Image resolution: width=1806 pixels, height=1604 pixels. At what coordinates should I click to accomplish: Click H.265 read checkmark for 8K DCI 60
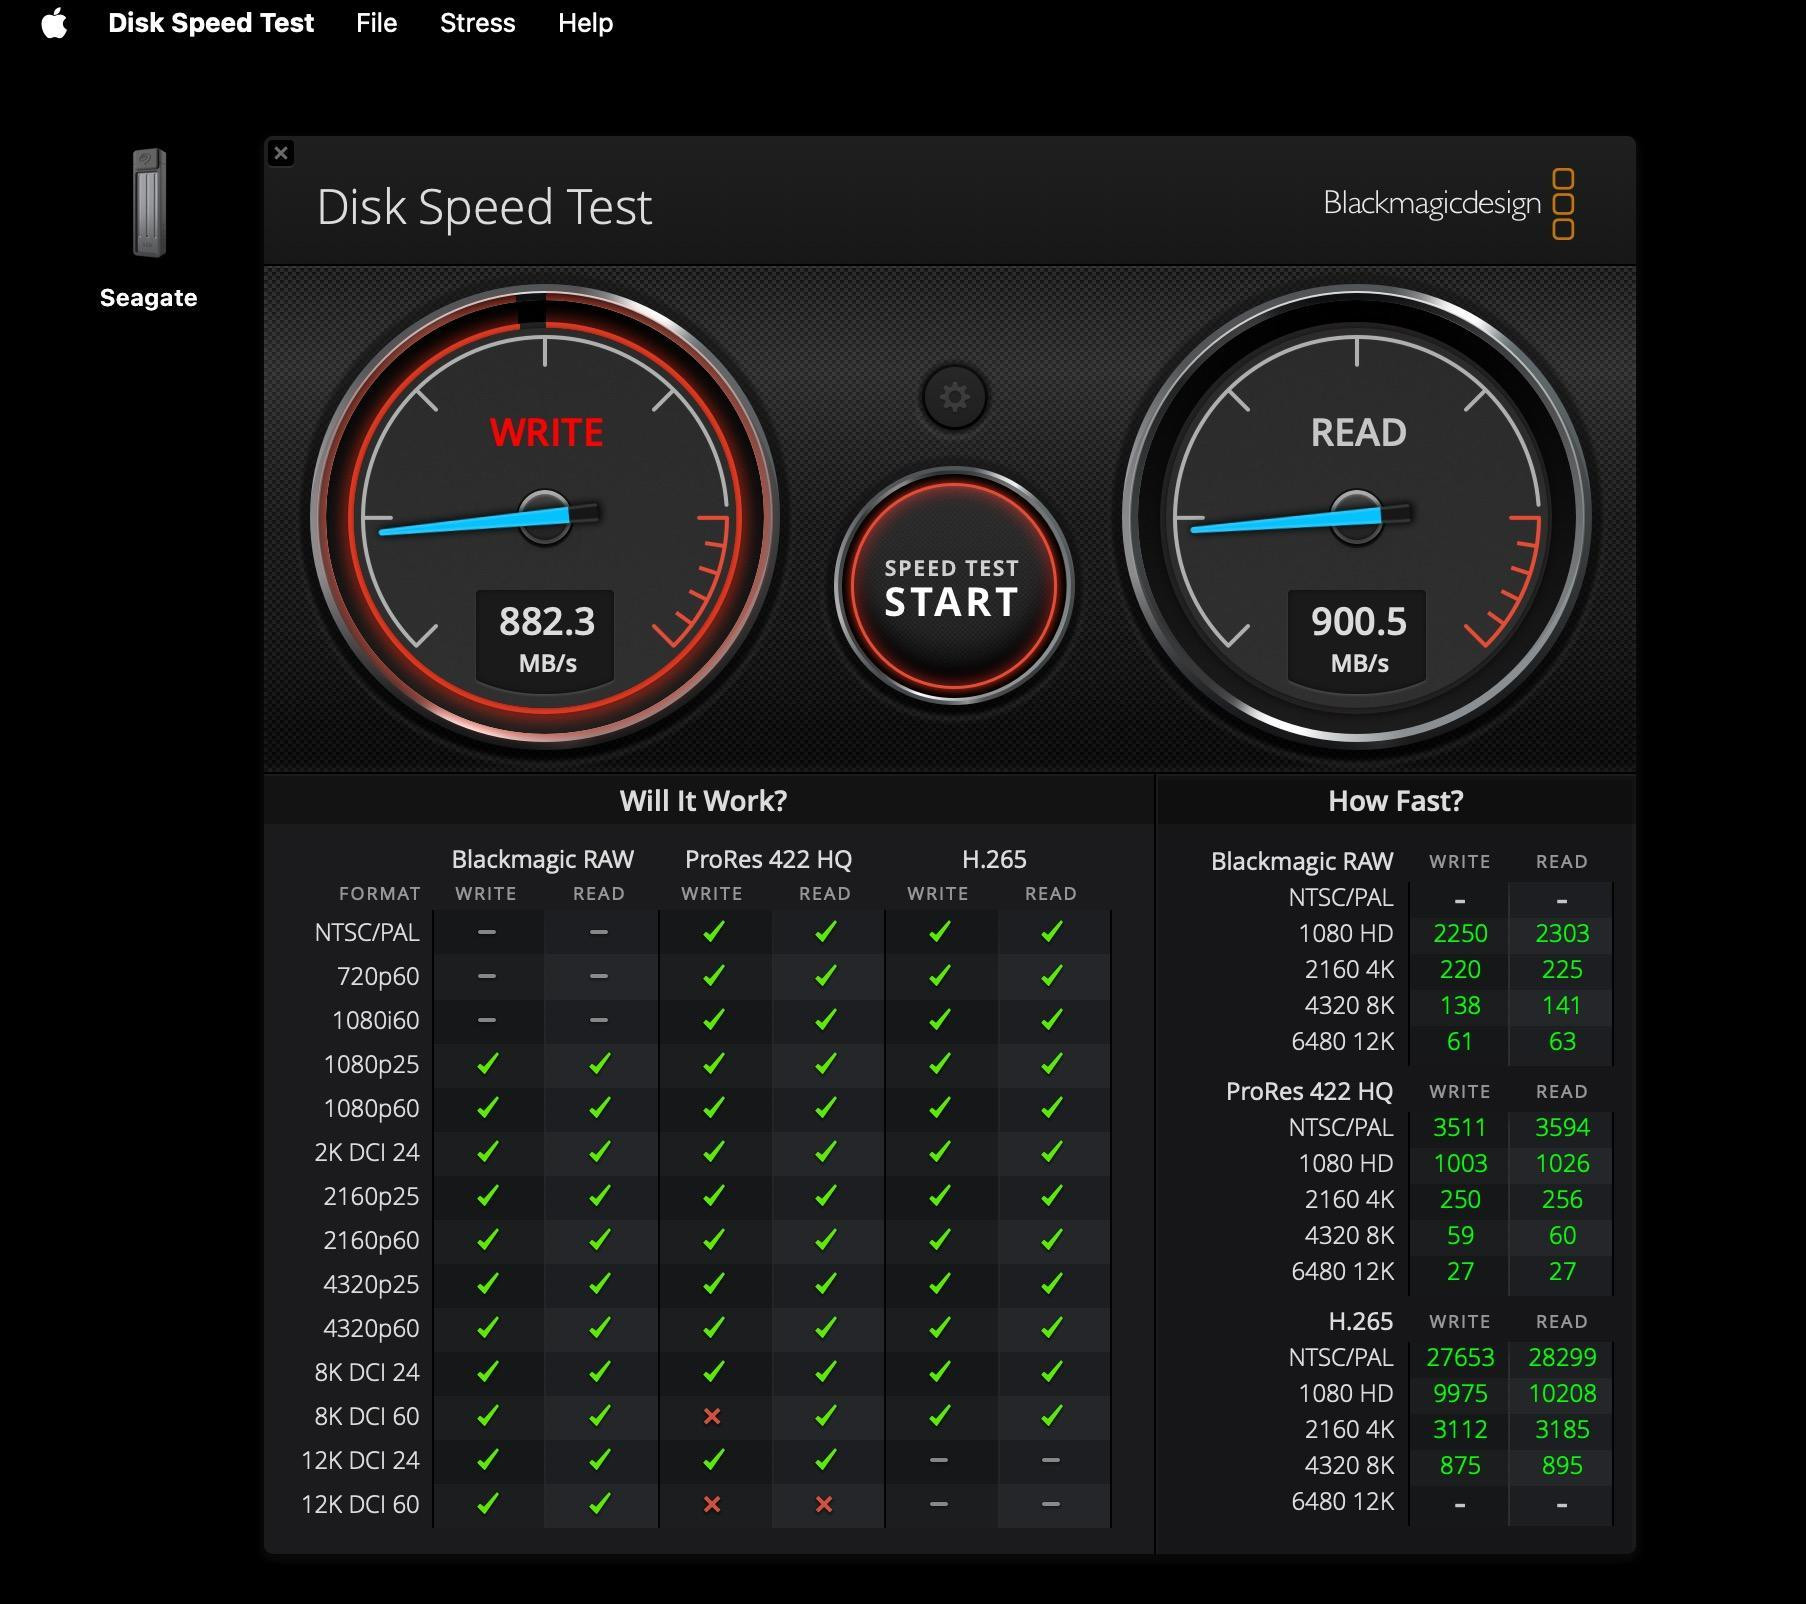click(1051, 1416)
